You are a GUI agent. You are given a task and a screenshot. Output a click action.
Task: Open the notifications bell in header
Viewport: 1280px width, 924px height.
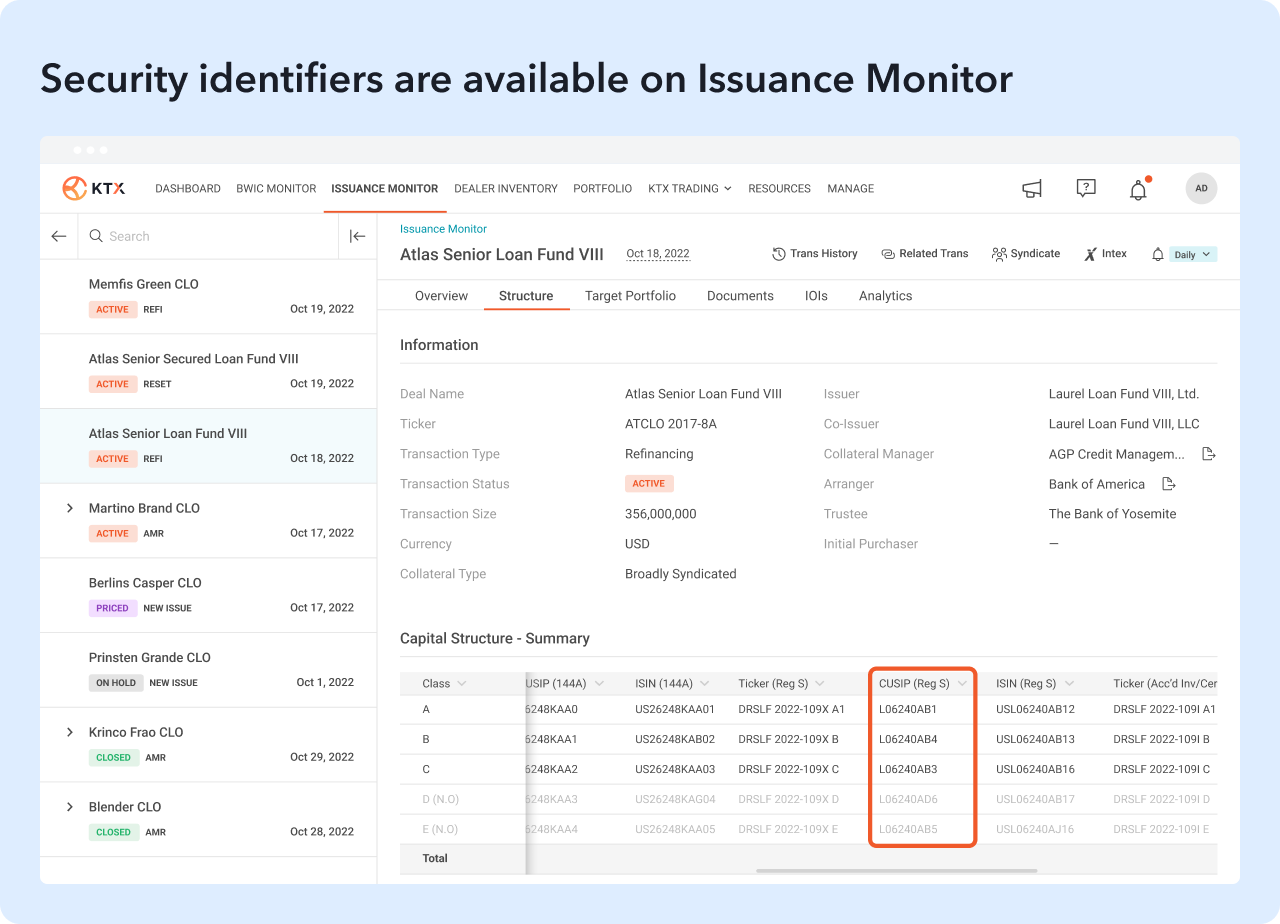pos(1138,189)
